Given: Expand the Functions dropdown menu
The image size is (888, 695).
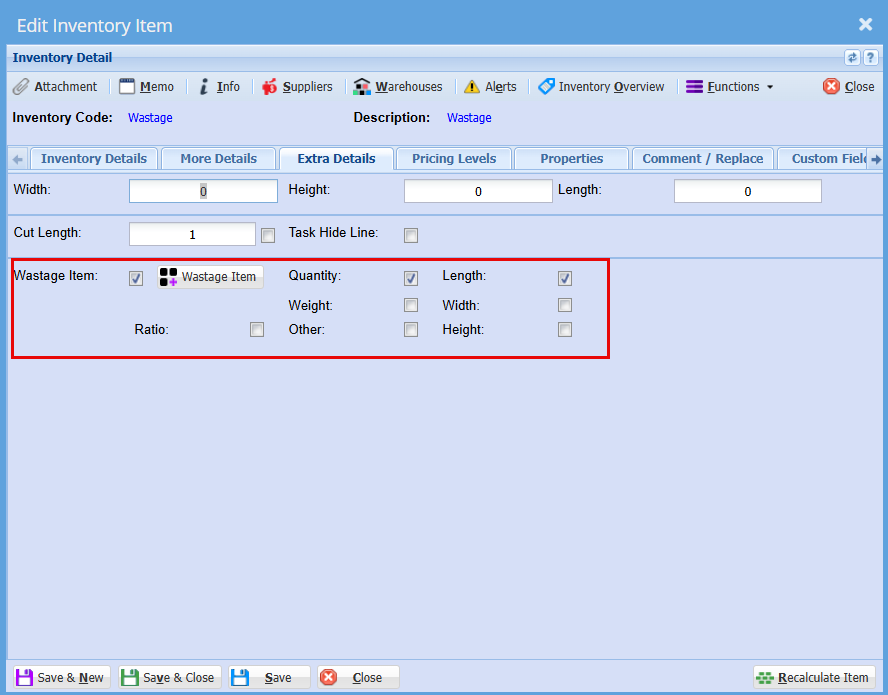Looking at the screenshot, I should (x=730, y=87).
